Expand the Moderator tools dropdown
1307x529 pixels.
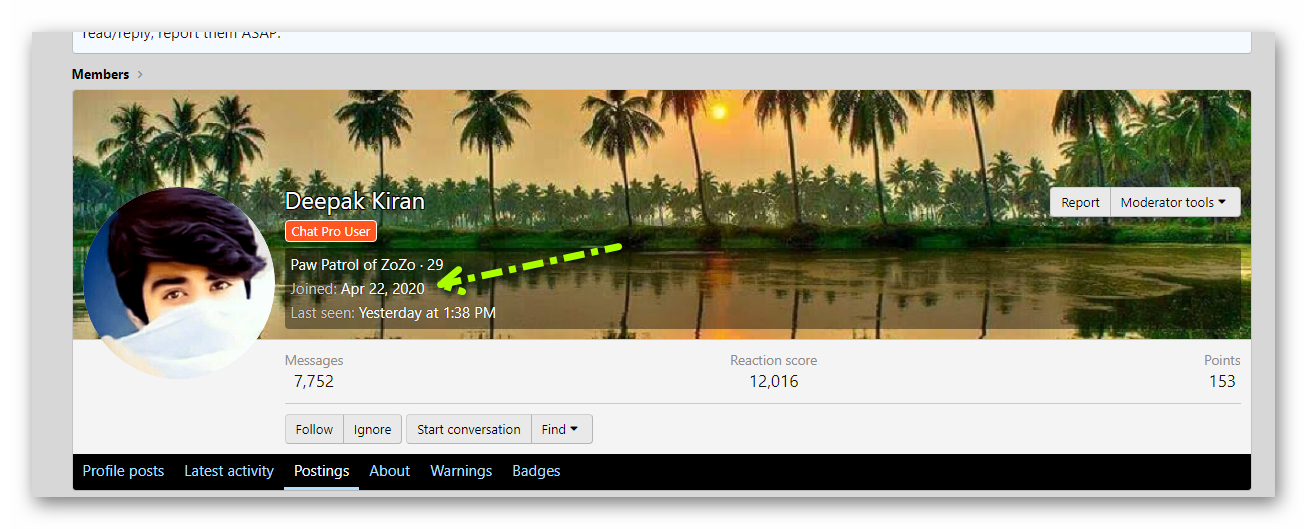[1174, 202]
